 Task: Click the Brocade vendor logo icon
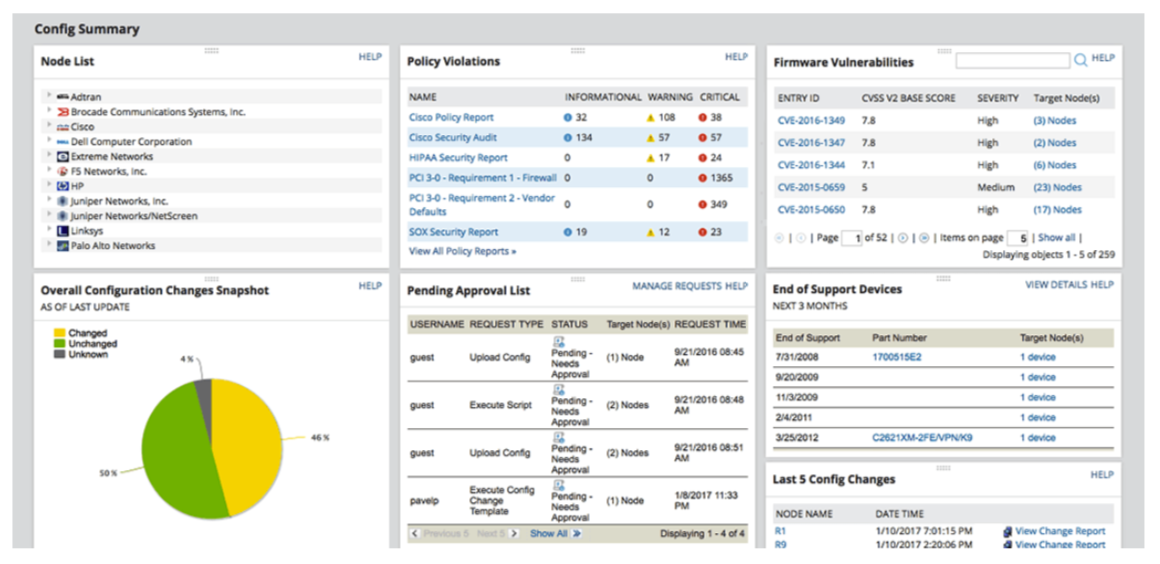coord(63,112)
